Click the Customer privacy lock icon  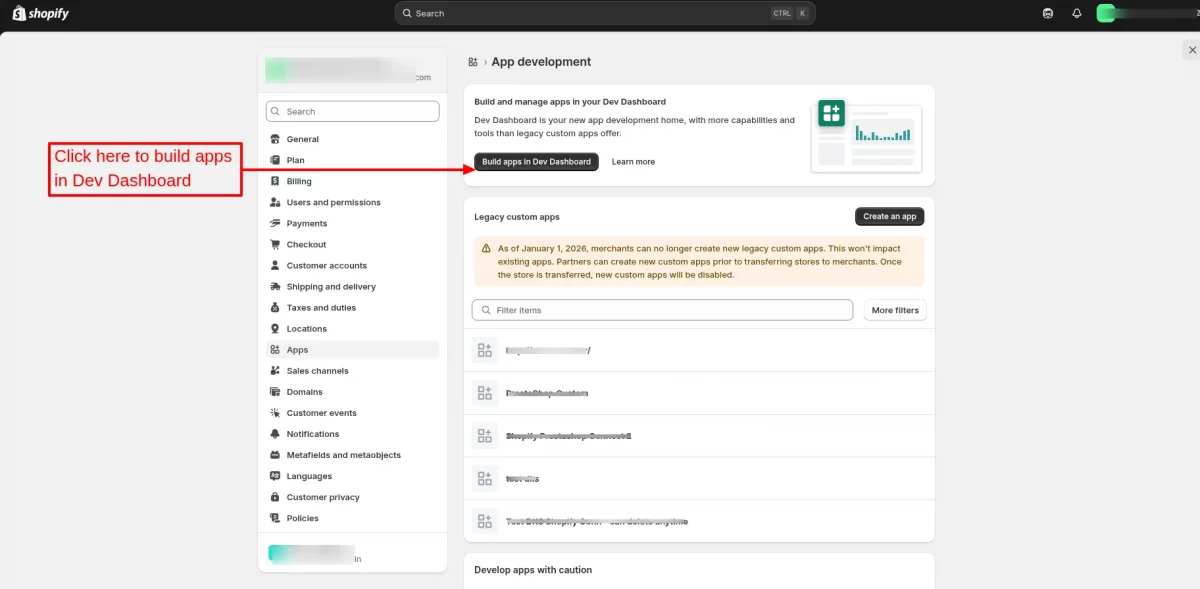click(x=276, y=497)
